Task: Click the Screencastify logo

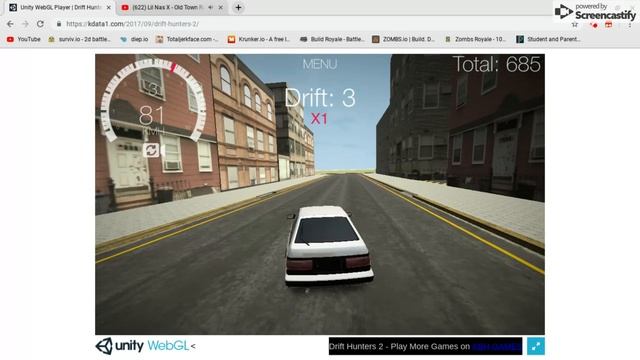Action: click(596, 12)
